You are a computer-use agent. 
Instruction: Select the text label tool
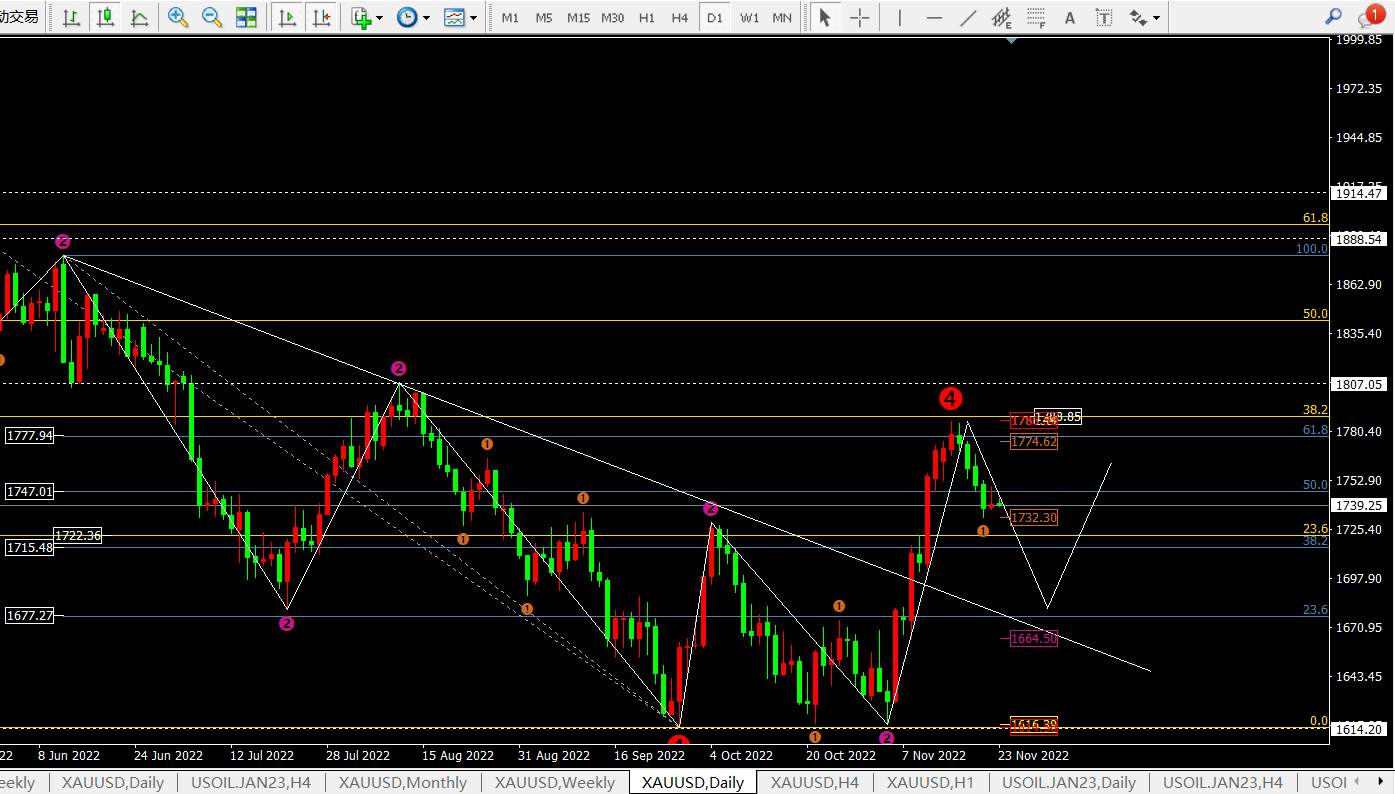pyautogui.click(x=1104, y=17)
